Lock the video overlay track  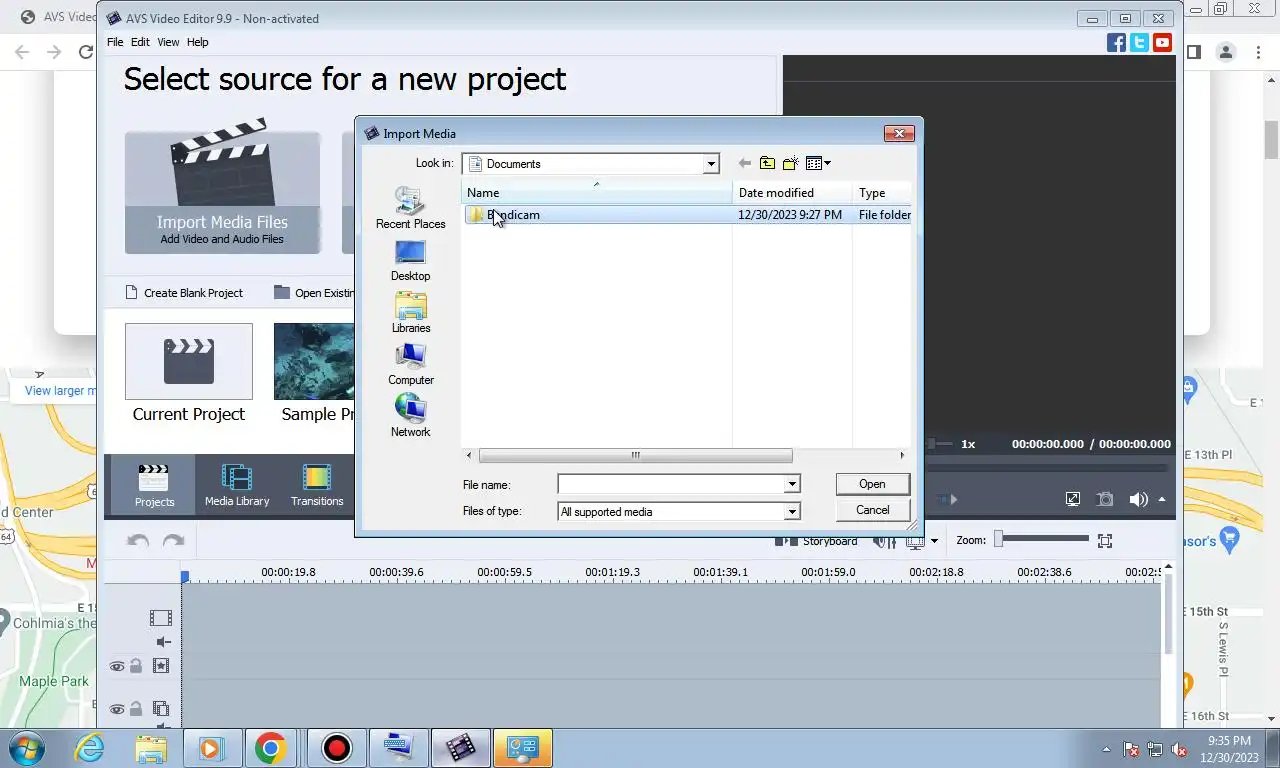pyautogui.click(x=136, y=709)
